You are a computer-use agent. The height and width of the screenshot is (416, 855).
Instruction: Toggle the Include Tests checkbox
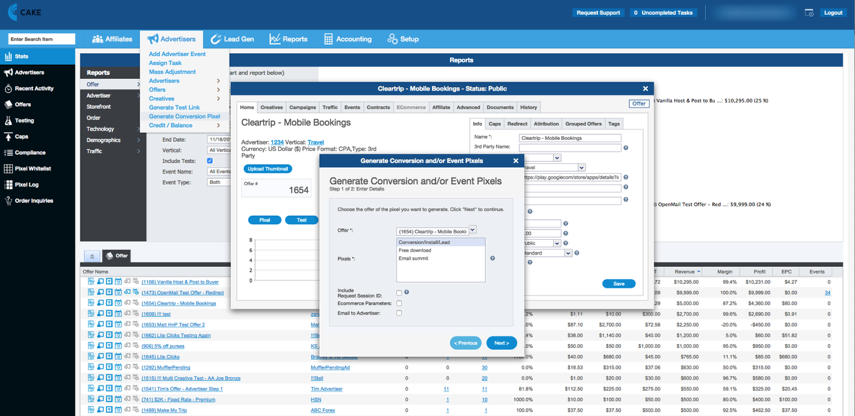tap(210, 161)
